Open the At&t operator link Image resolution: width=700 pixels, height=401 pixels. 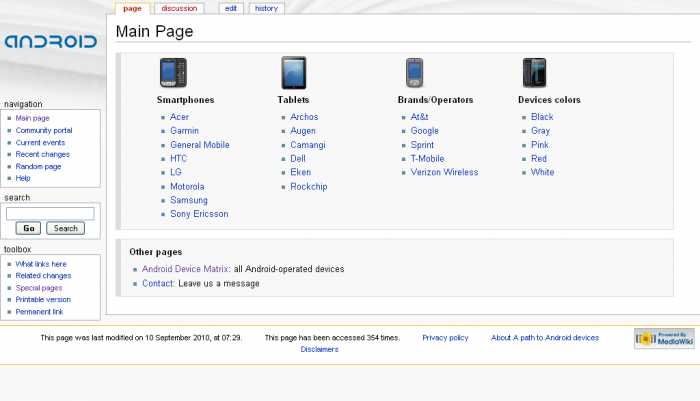pos(419,117)
